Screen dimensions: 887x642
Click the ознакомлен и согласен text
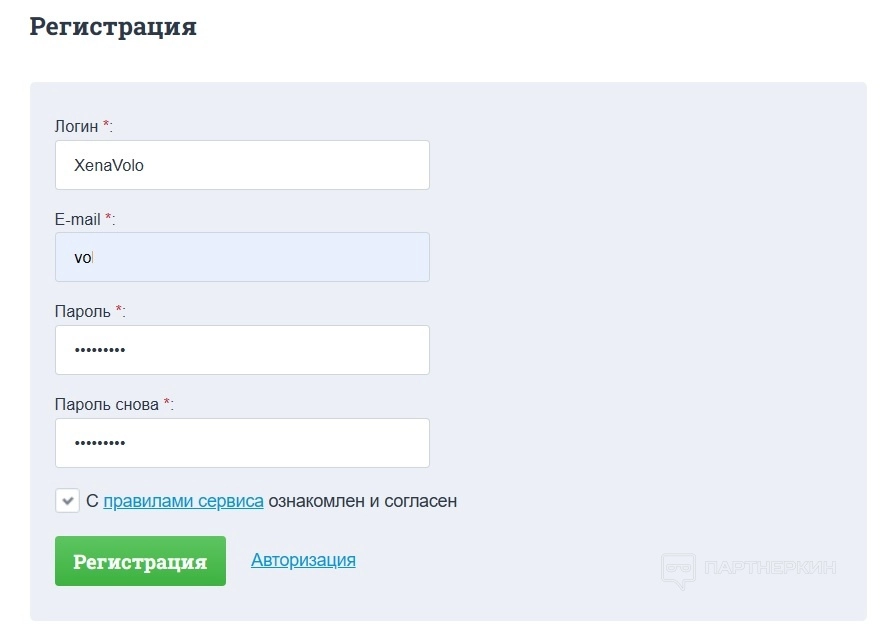(362, 501)
